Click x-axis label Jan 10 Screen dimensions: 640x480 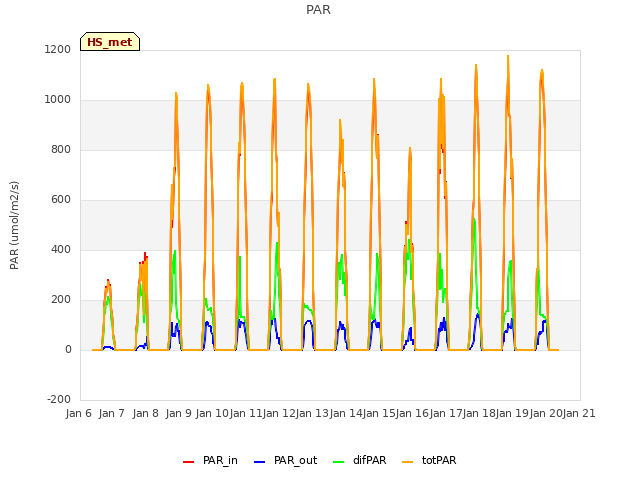(x=212, y=413)
